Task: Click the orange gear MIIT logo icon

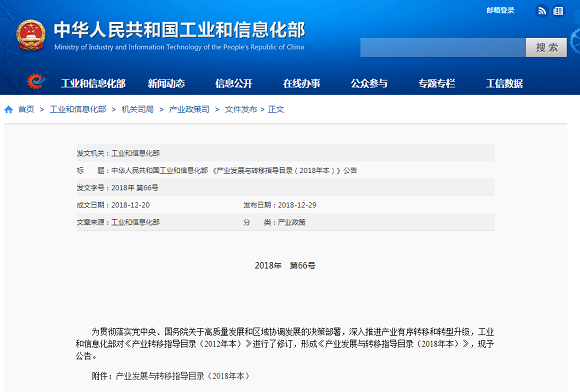Action: 36,81
